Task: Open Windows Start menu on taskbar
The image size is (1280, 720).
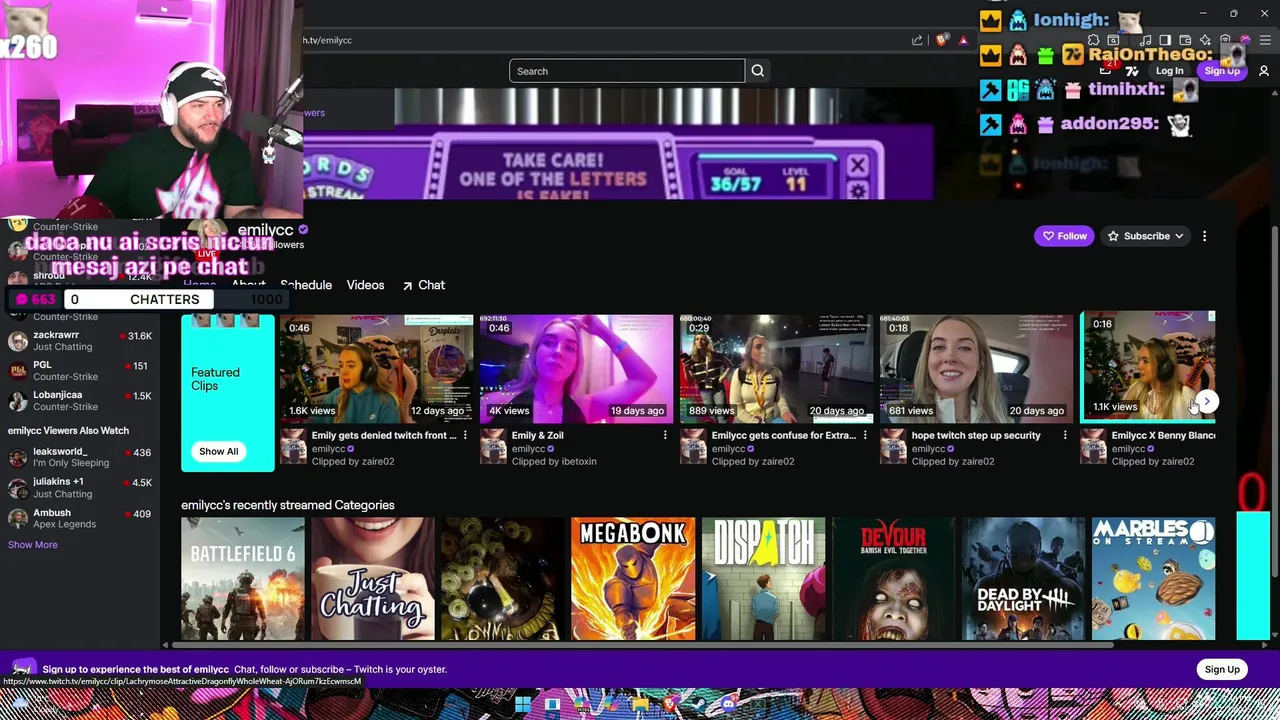Action: (x=522, y=705)
